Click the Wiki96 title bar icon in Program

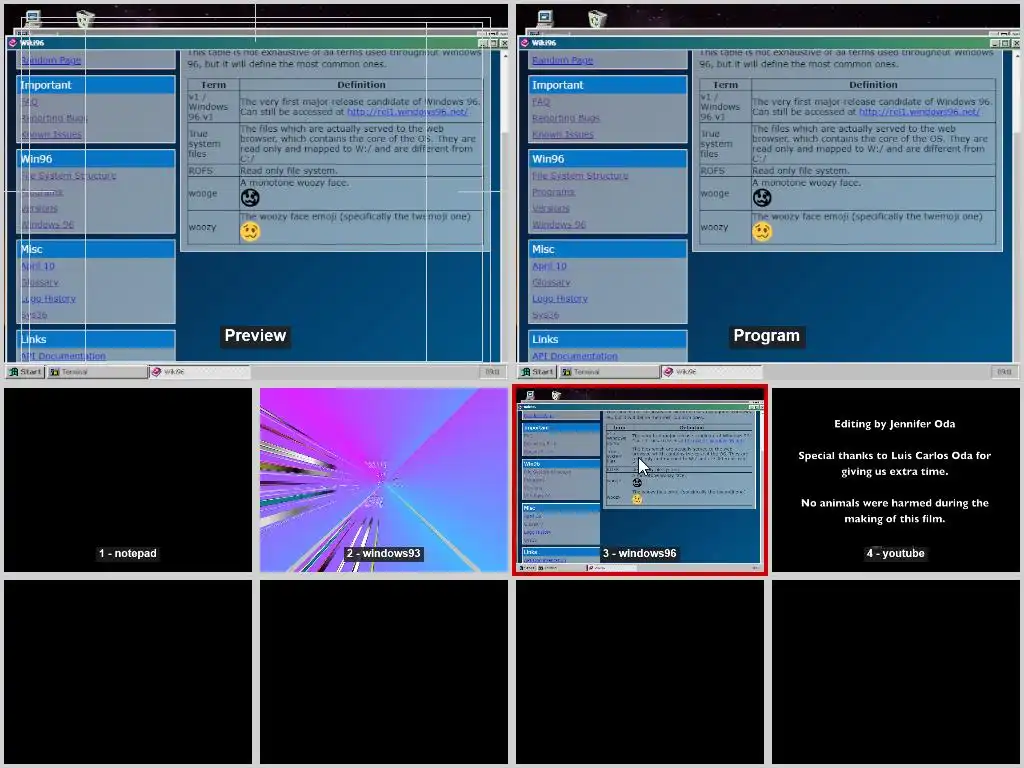tap(524, 42)
